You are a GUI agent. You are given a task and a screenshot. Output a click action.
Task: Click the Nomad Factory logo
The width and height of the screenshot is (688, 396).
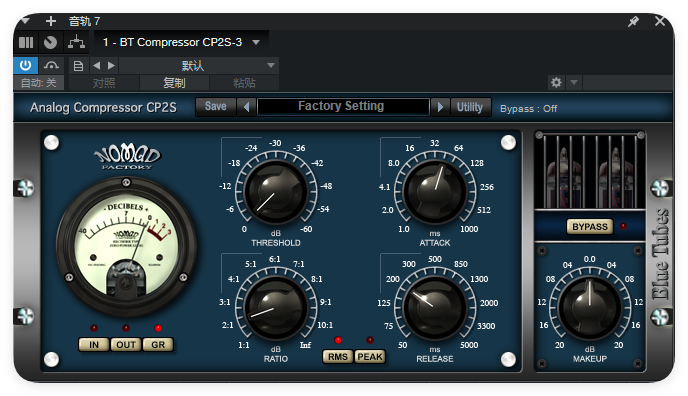click(127, 157)
